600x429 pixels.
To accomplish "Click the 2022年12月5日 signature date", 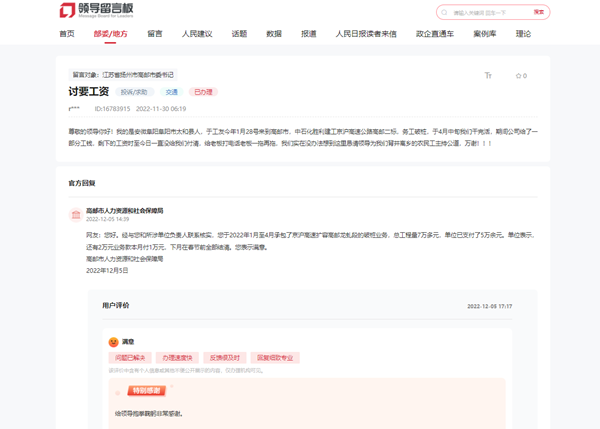I will pyautogui.click(x=107, y=271).
